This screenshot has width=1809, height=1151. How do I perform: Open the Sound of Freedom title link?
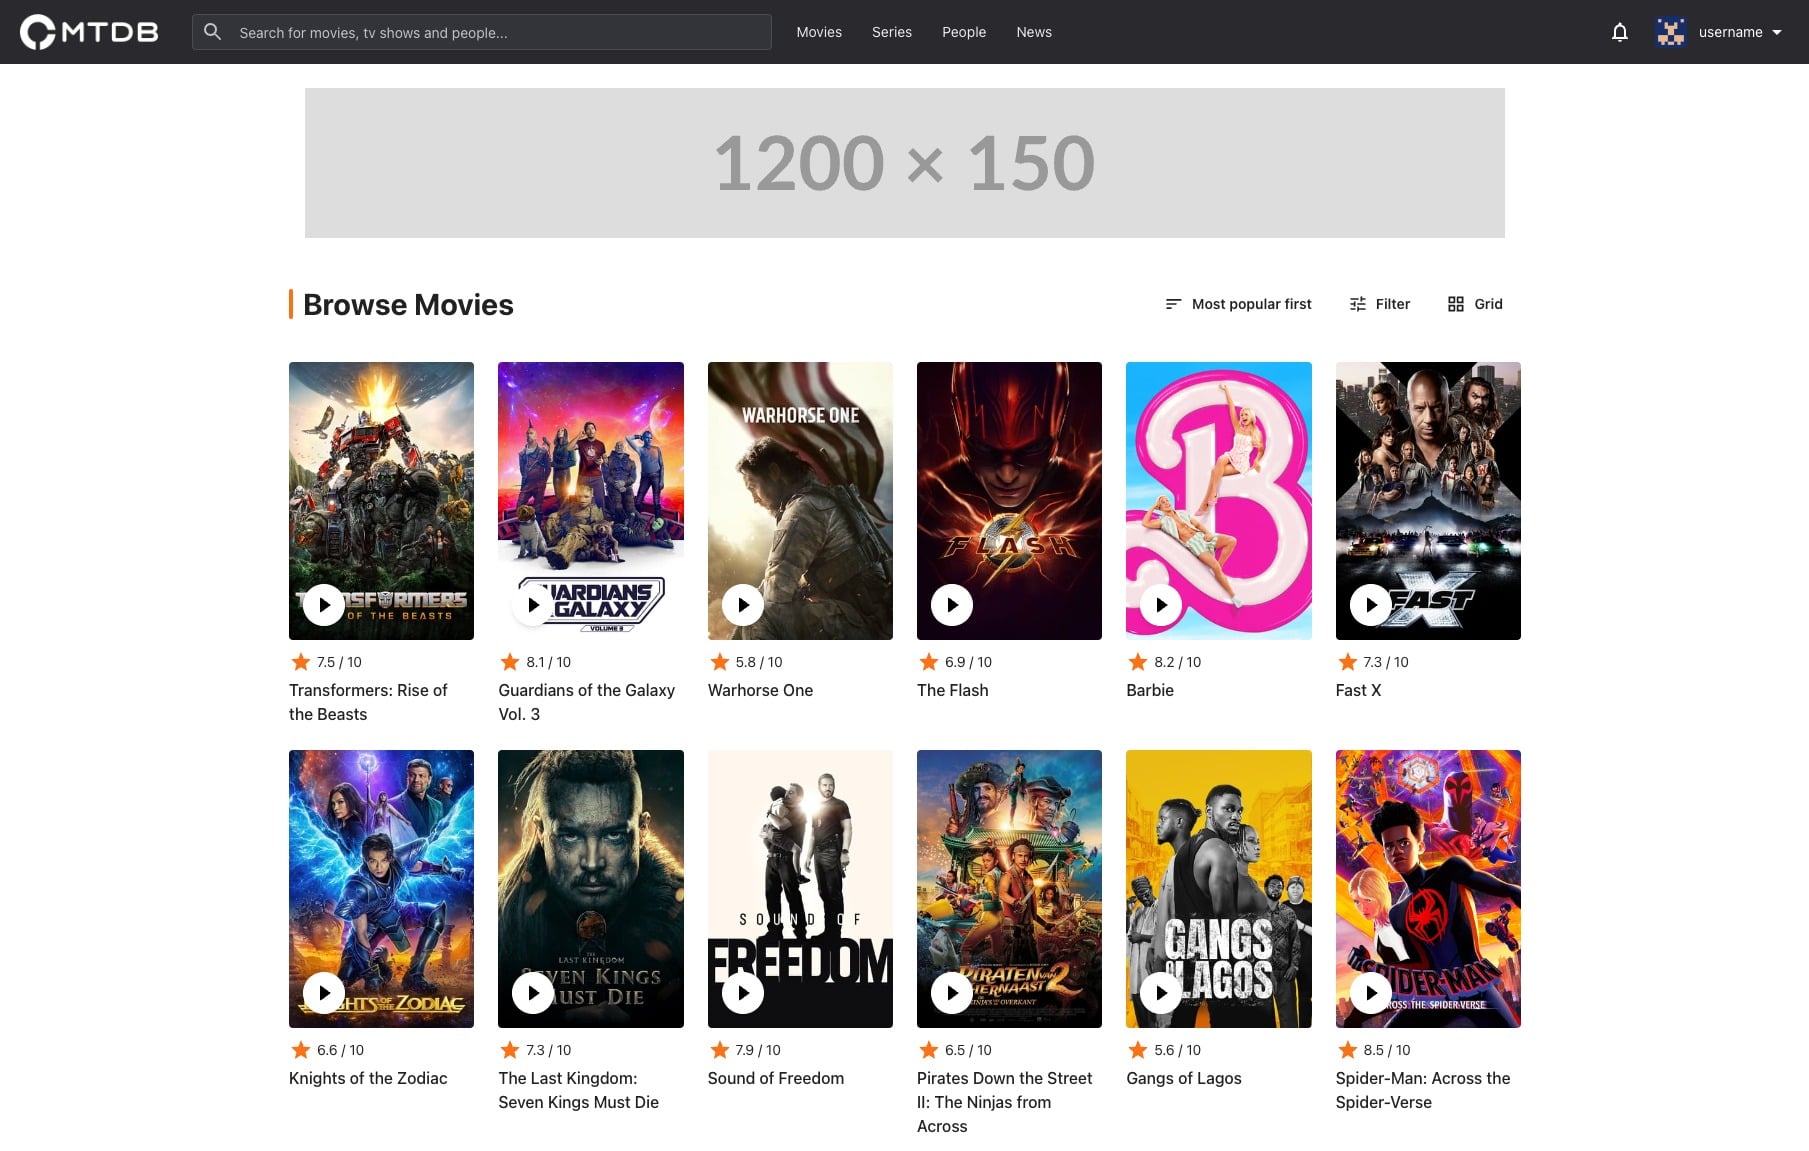(776, 1078)
